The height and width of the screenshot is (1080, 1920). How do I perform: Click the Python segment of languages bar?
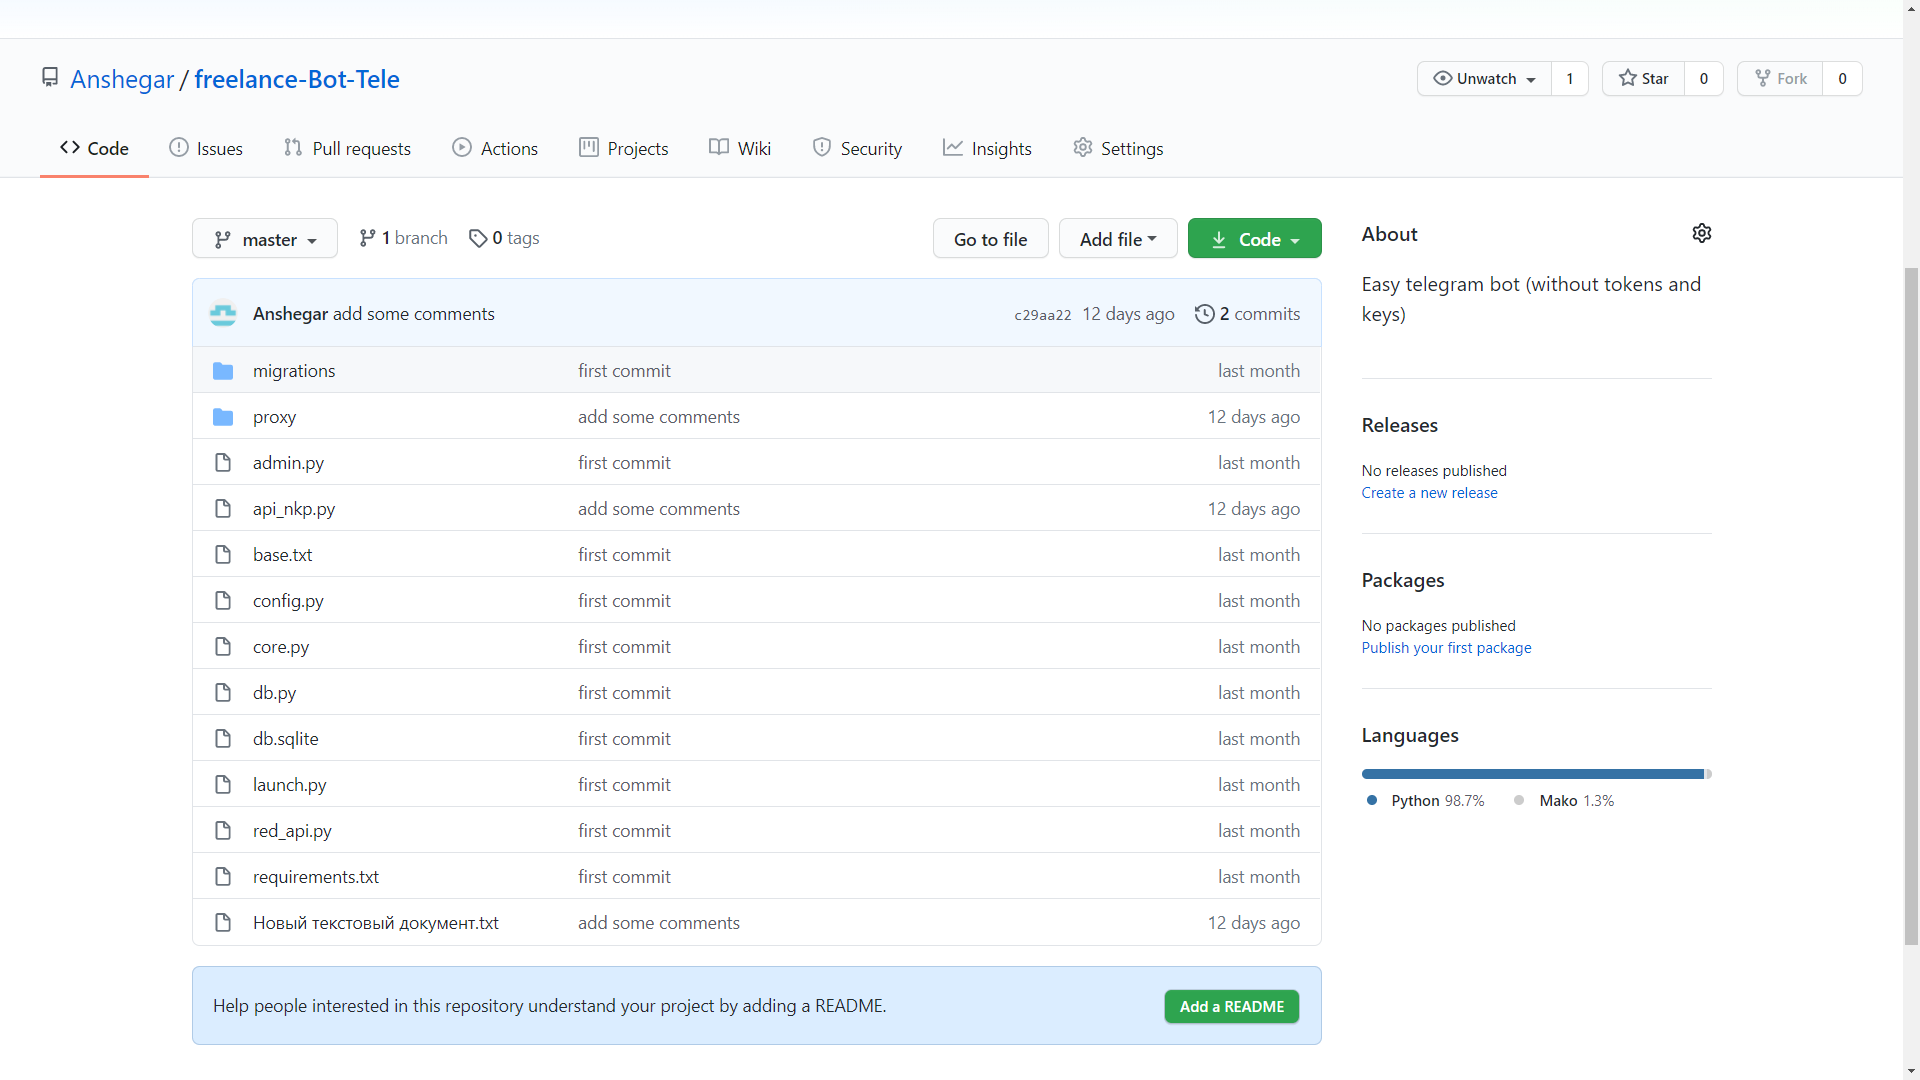(x=1533, y=774)
